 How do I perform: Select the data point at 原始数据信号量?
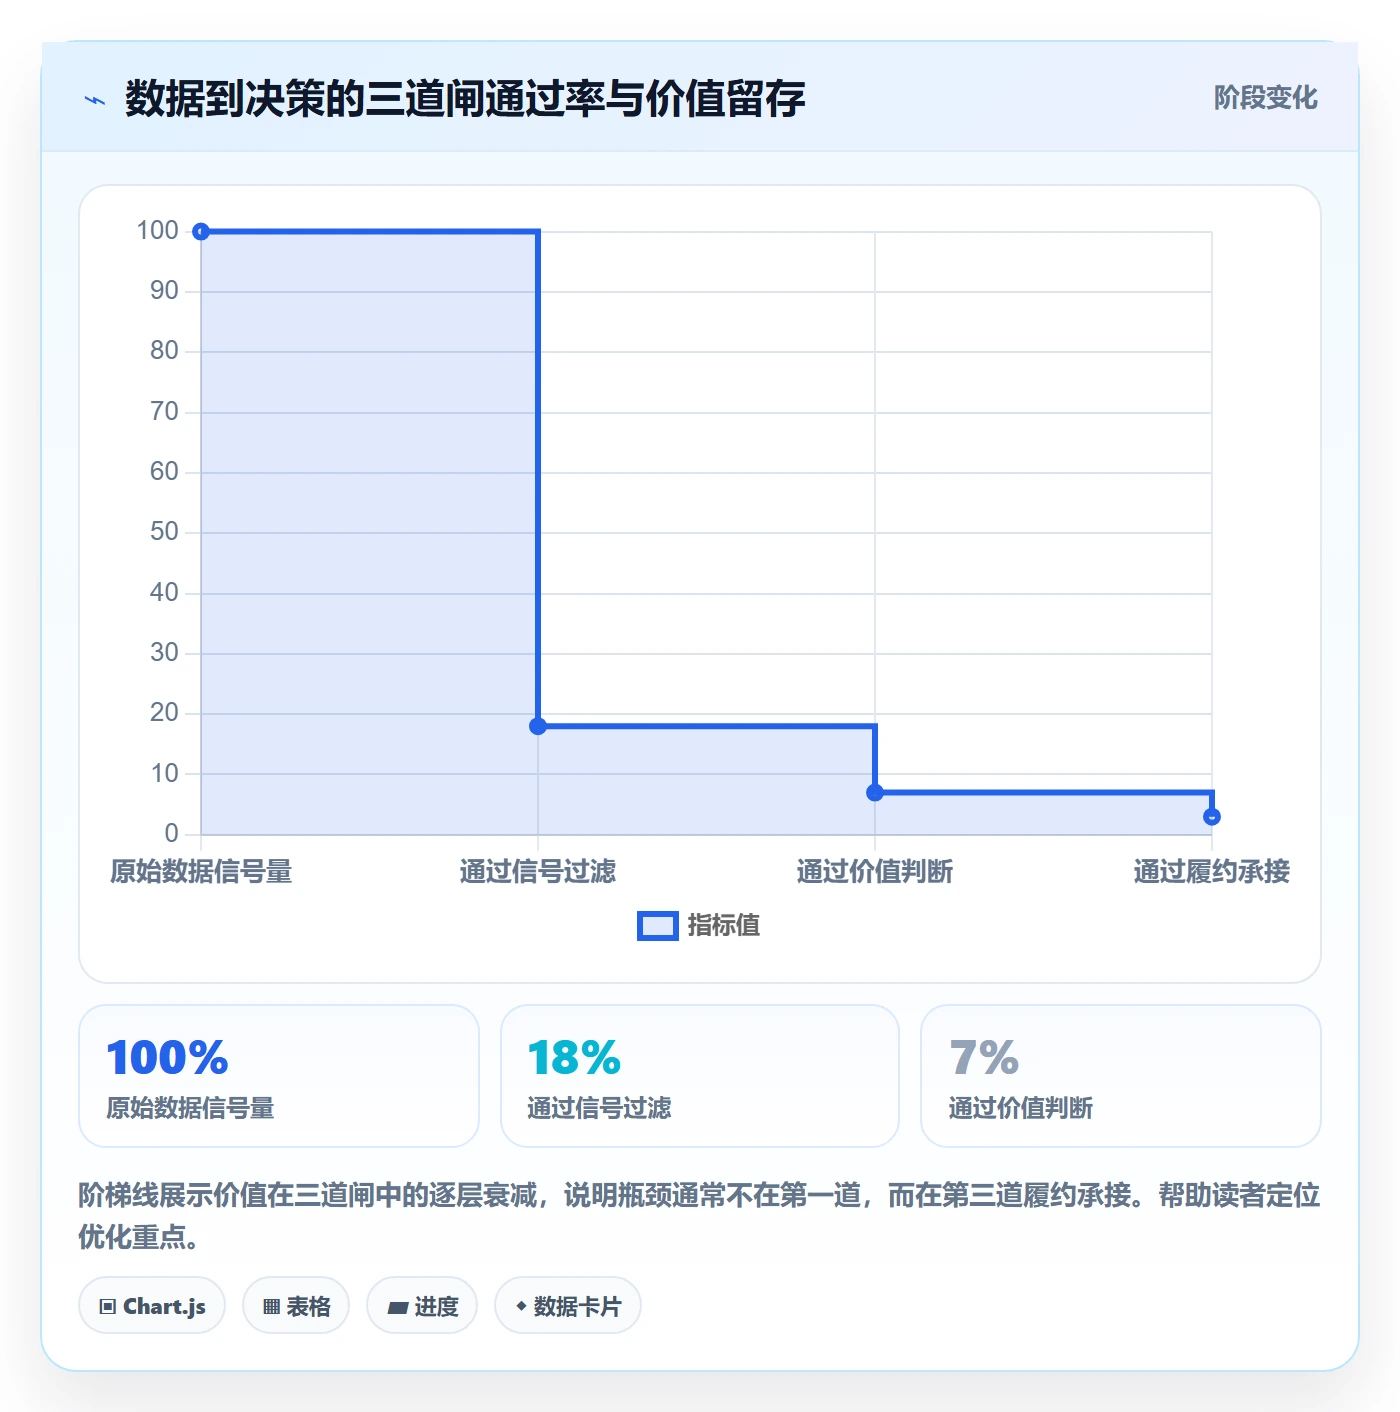coord(201,232)
